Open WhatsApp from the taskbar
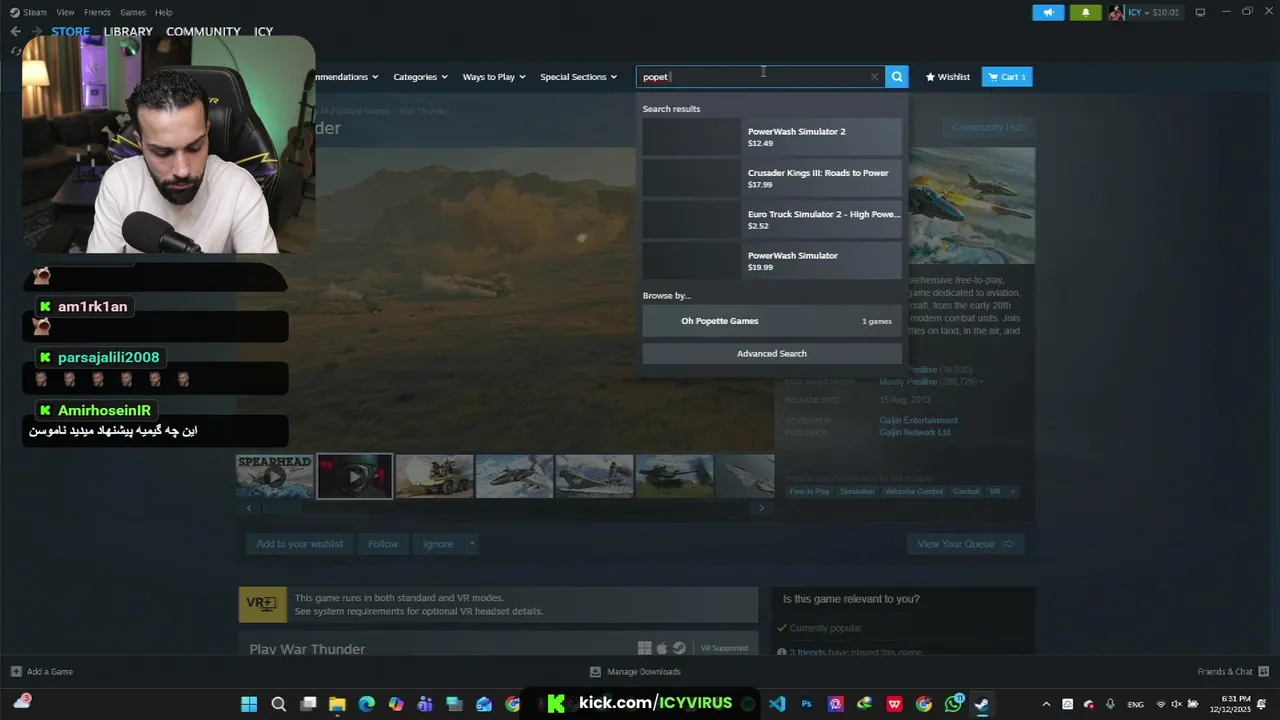This screenshot has height=720, width=1280. click(x=953, y=704)
